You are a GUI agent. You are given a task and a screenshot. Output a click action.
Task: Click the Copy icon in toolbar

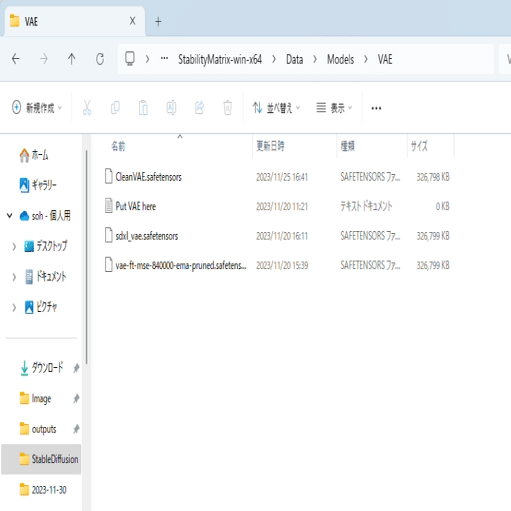click(x=115, y=108)
